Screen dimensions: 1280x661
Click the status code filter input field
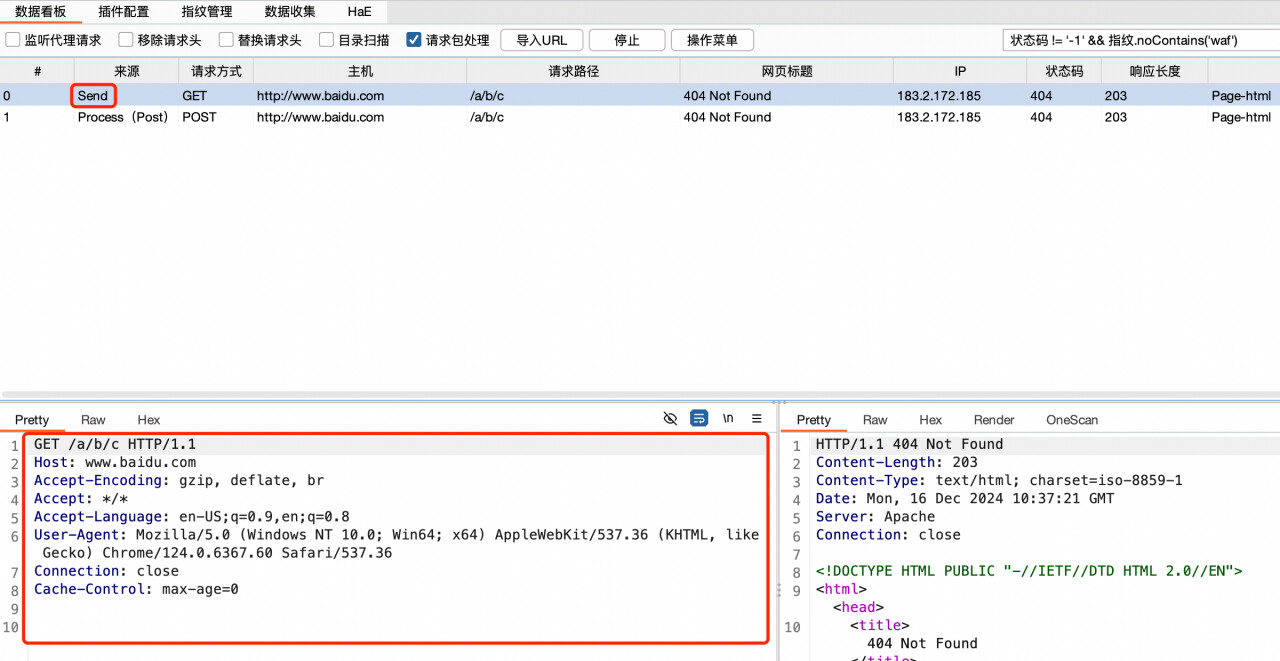(x=1138, y=40)
